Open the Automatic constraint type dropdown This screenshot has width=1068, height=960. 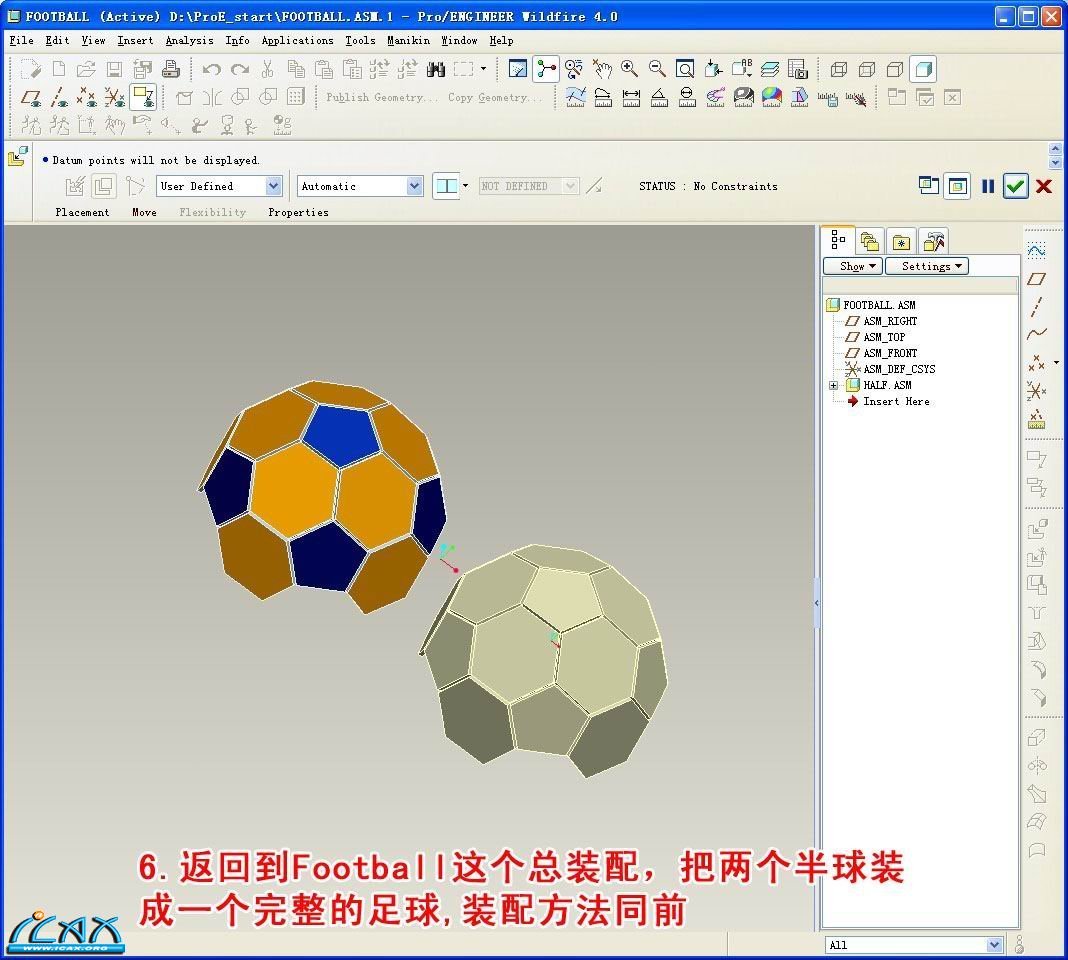pyautogui.click(x=414, y=186)
